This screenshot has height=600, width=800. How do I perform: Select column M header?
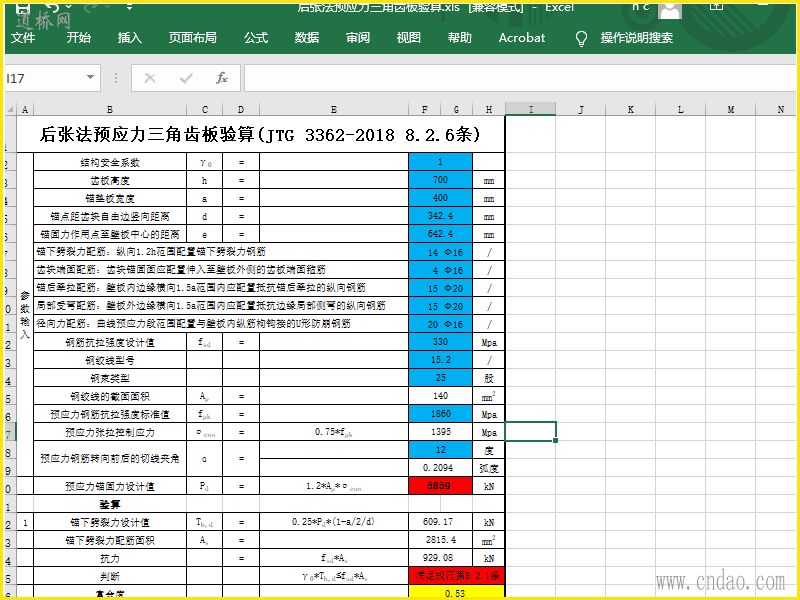tap(731, 109)
